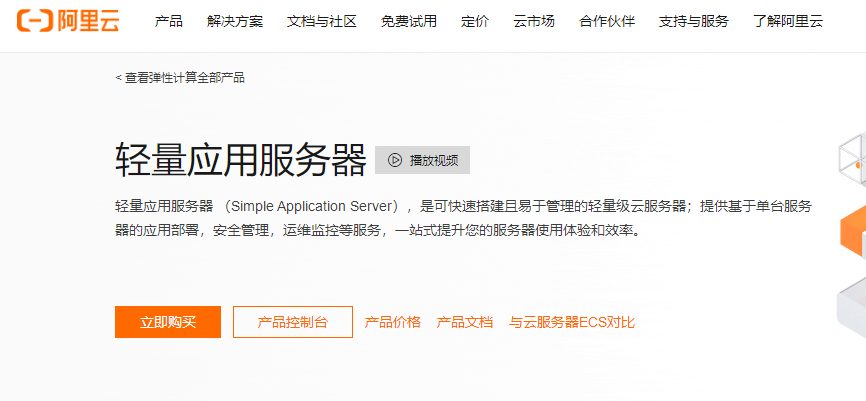Click the 立即购买 button
The image size is (866, 401).
(168, 322)
